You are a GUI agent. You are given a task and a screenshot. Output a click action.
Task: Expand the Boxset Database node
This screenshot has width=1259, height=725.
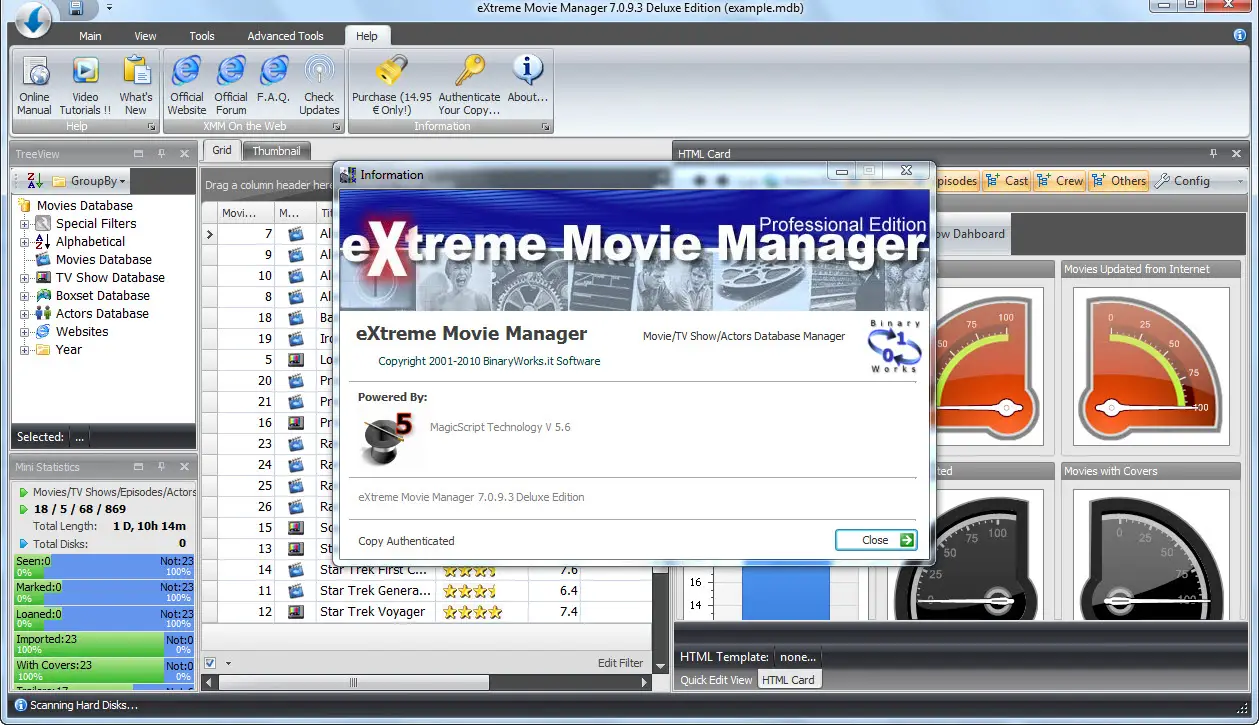25,296
